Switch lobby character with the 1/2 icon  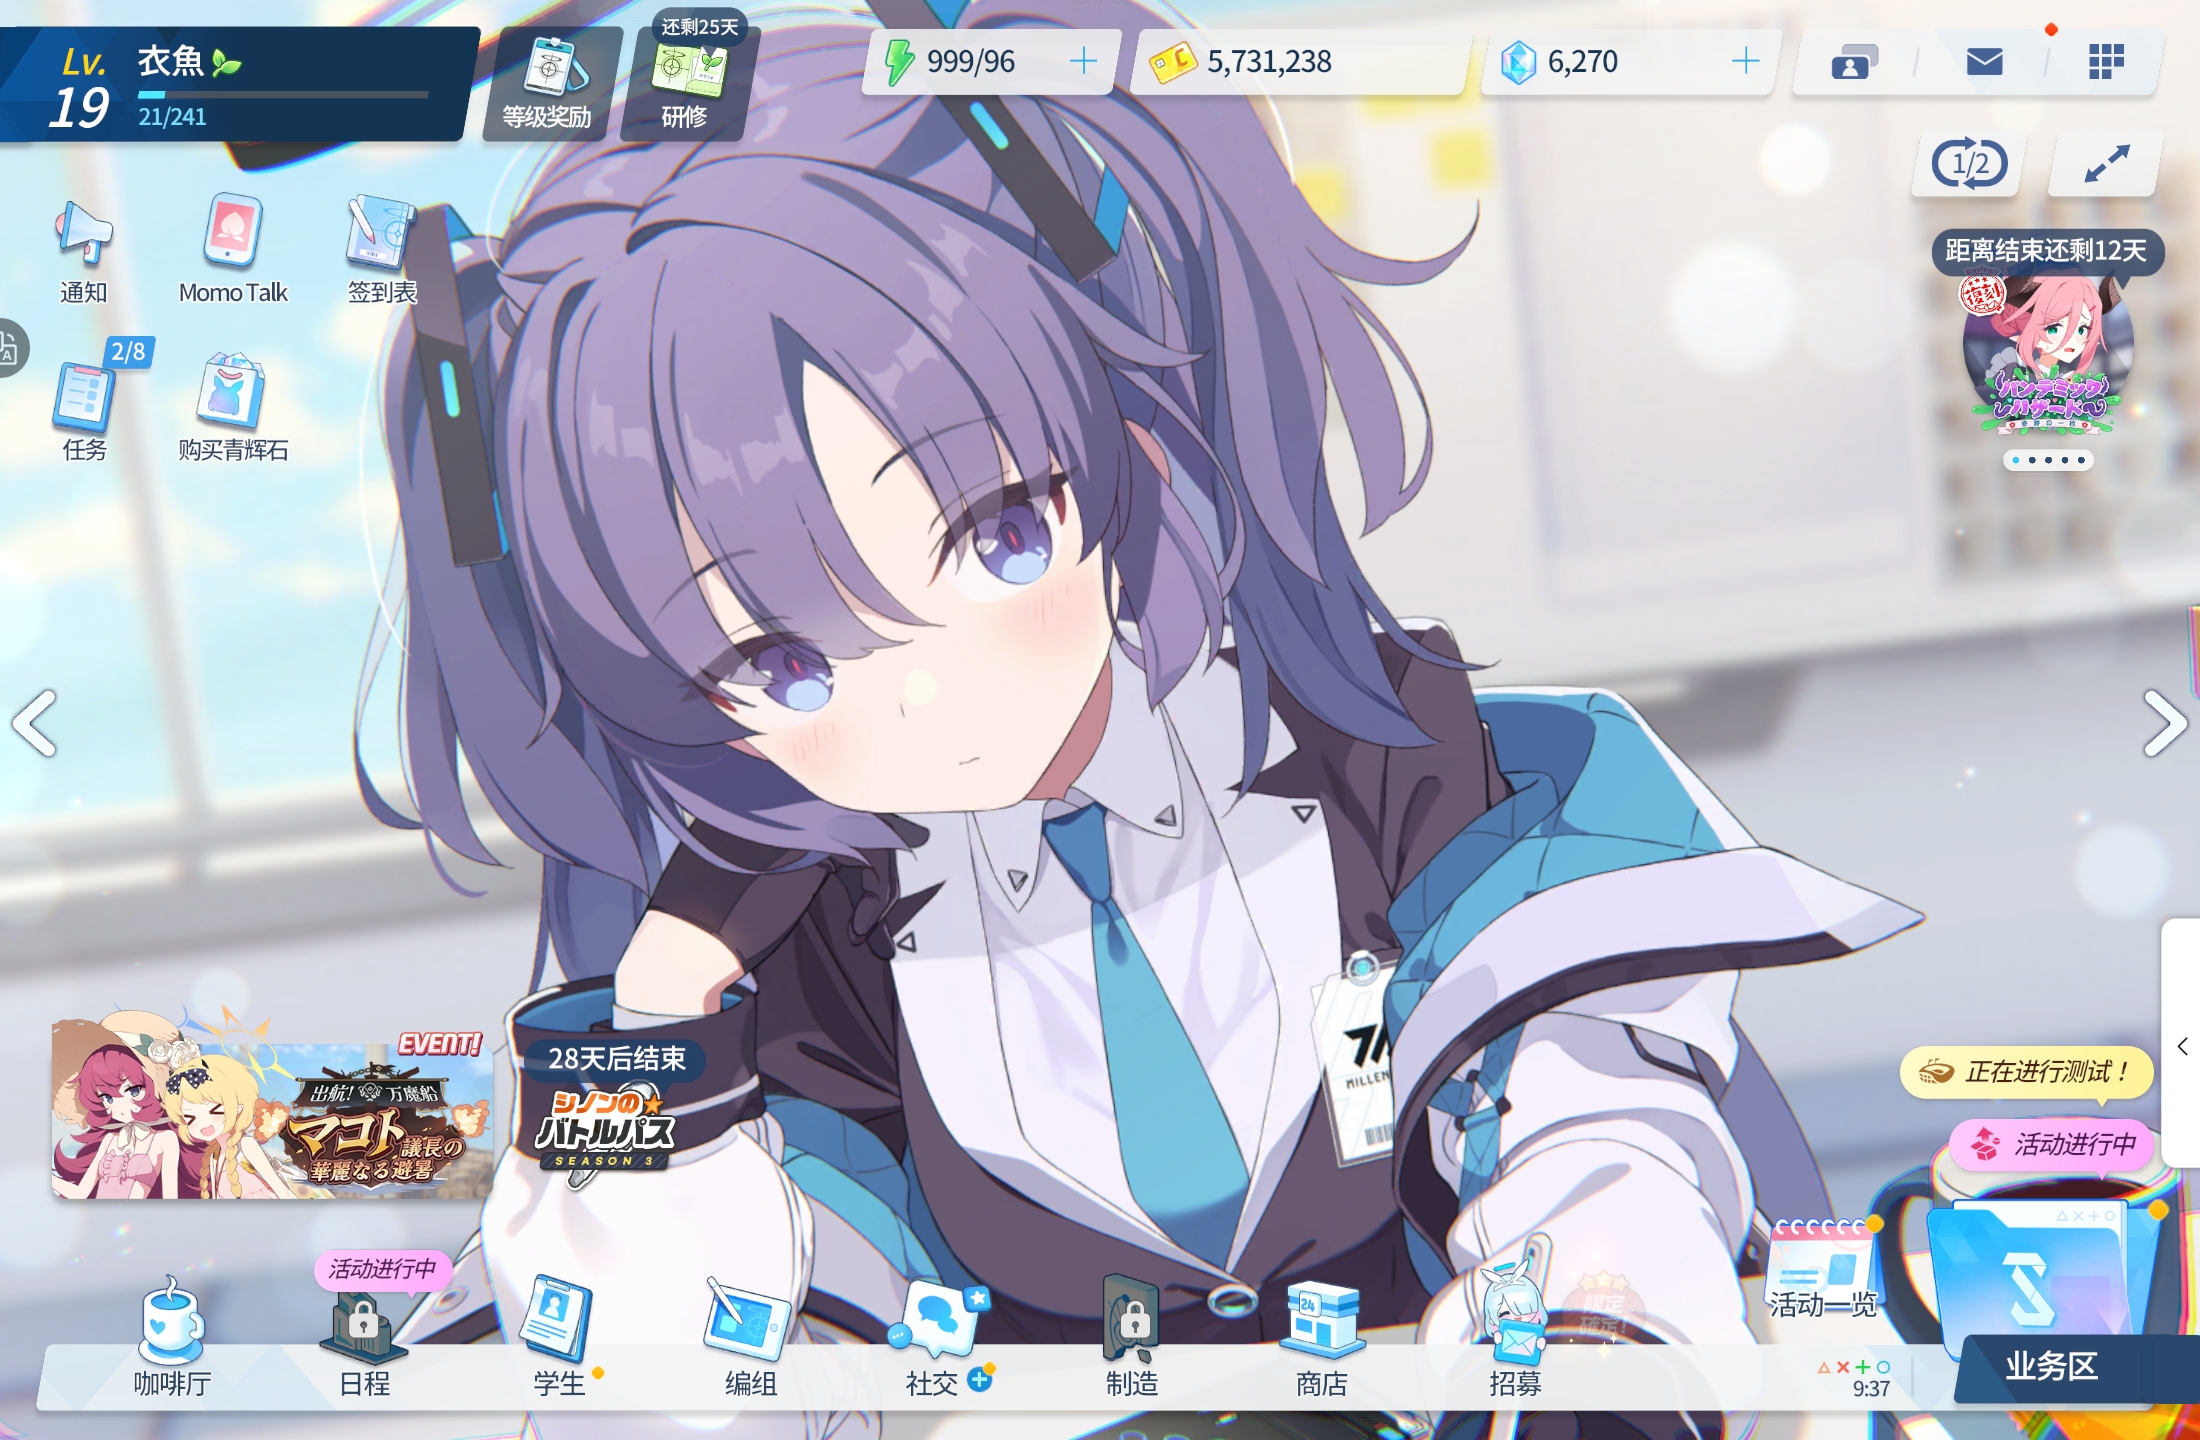coord(1969,163)
